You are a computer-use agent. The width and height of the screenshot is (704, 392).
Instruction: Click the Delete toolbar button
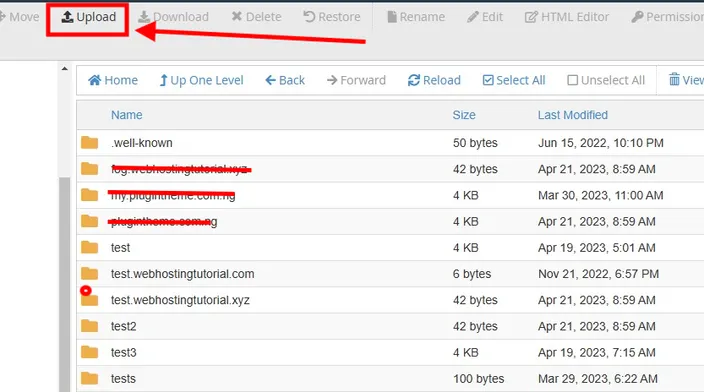256,17
